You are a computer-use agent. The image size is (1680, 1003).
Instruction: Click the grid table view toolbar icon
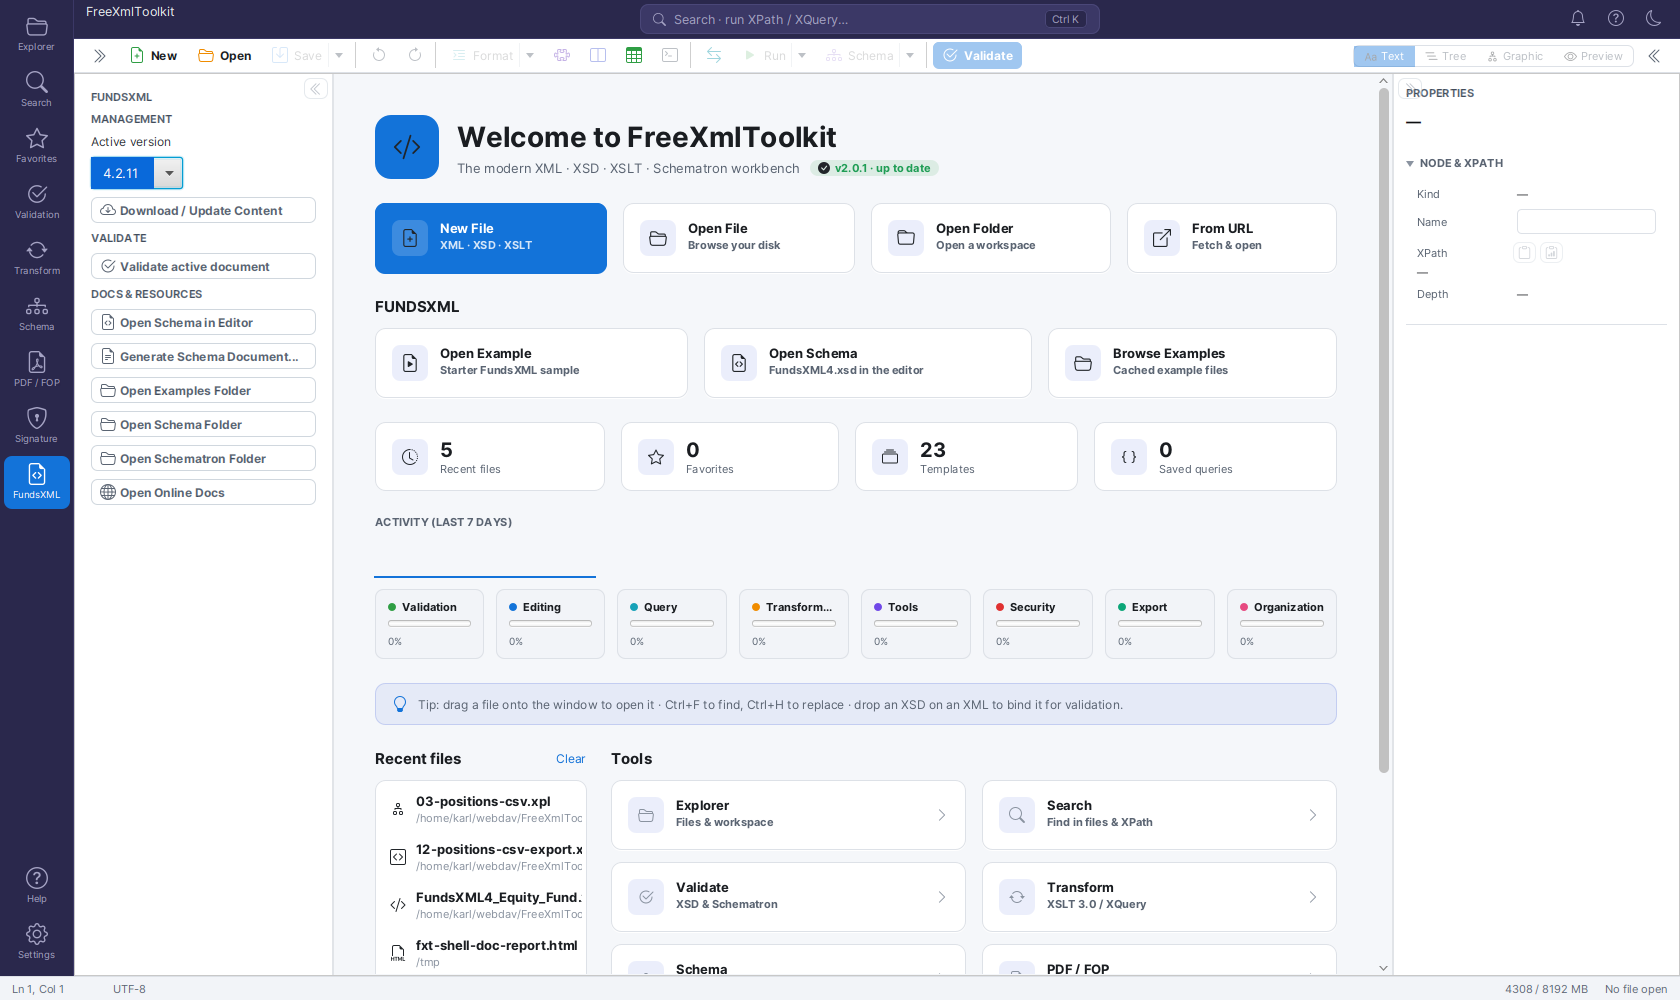(x=634, y=56)
